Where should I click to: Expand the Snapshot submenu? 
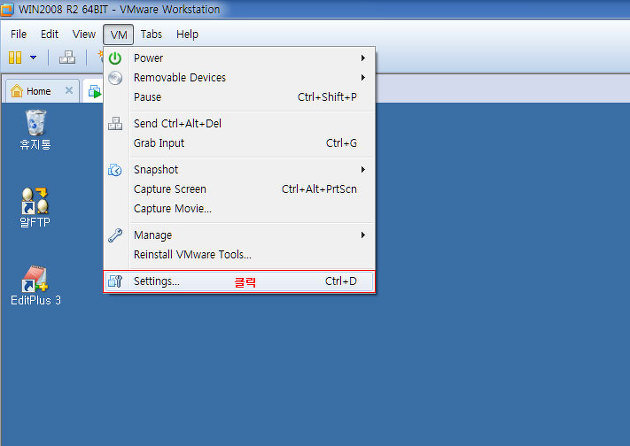tap(239, 170)
